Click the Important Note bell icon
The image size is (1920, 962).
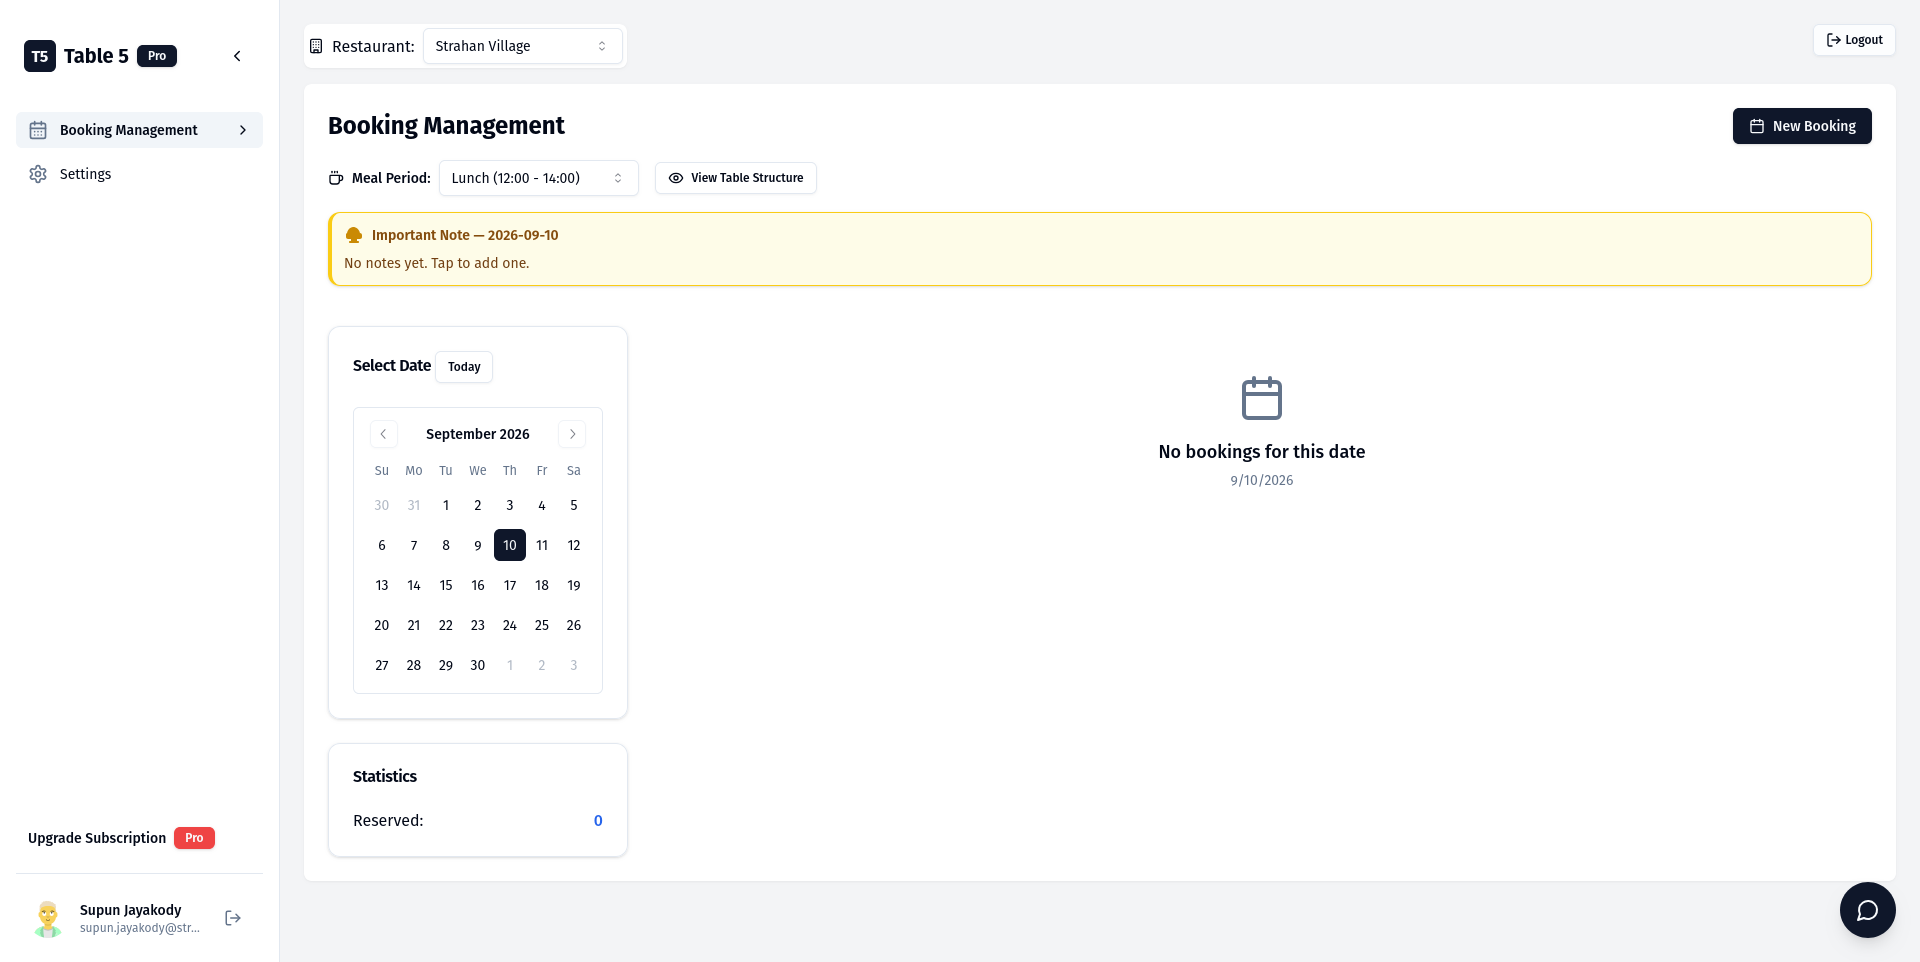point(354,235)
